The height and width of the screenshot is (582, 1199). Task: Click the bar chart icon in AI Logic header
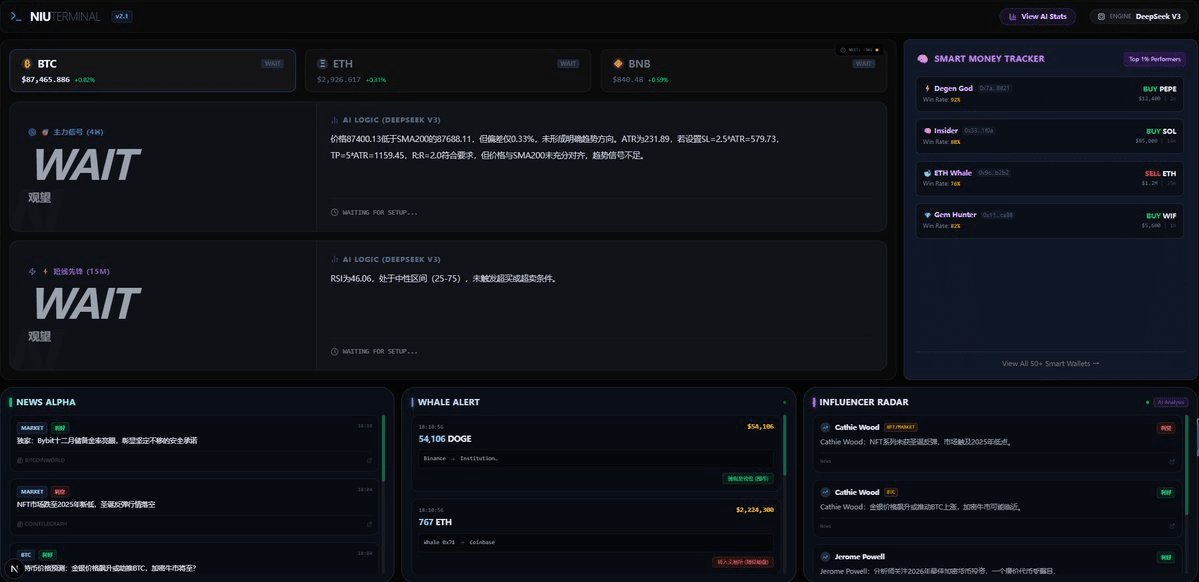334,119
